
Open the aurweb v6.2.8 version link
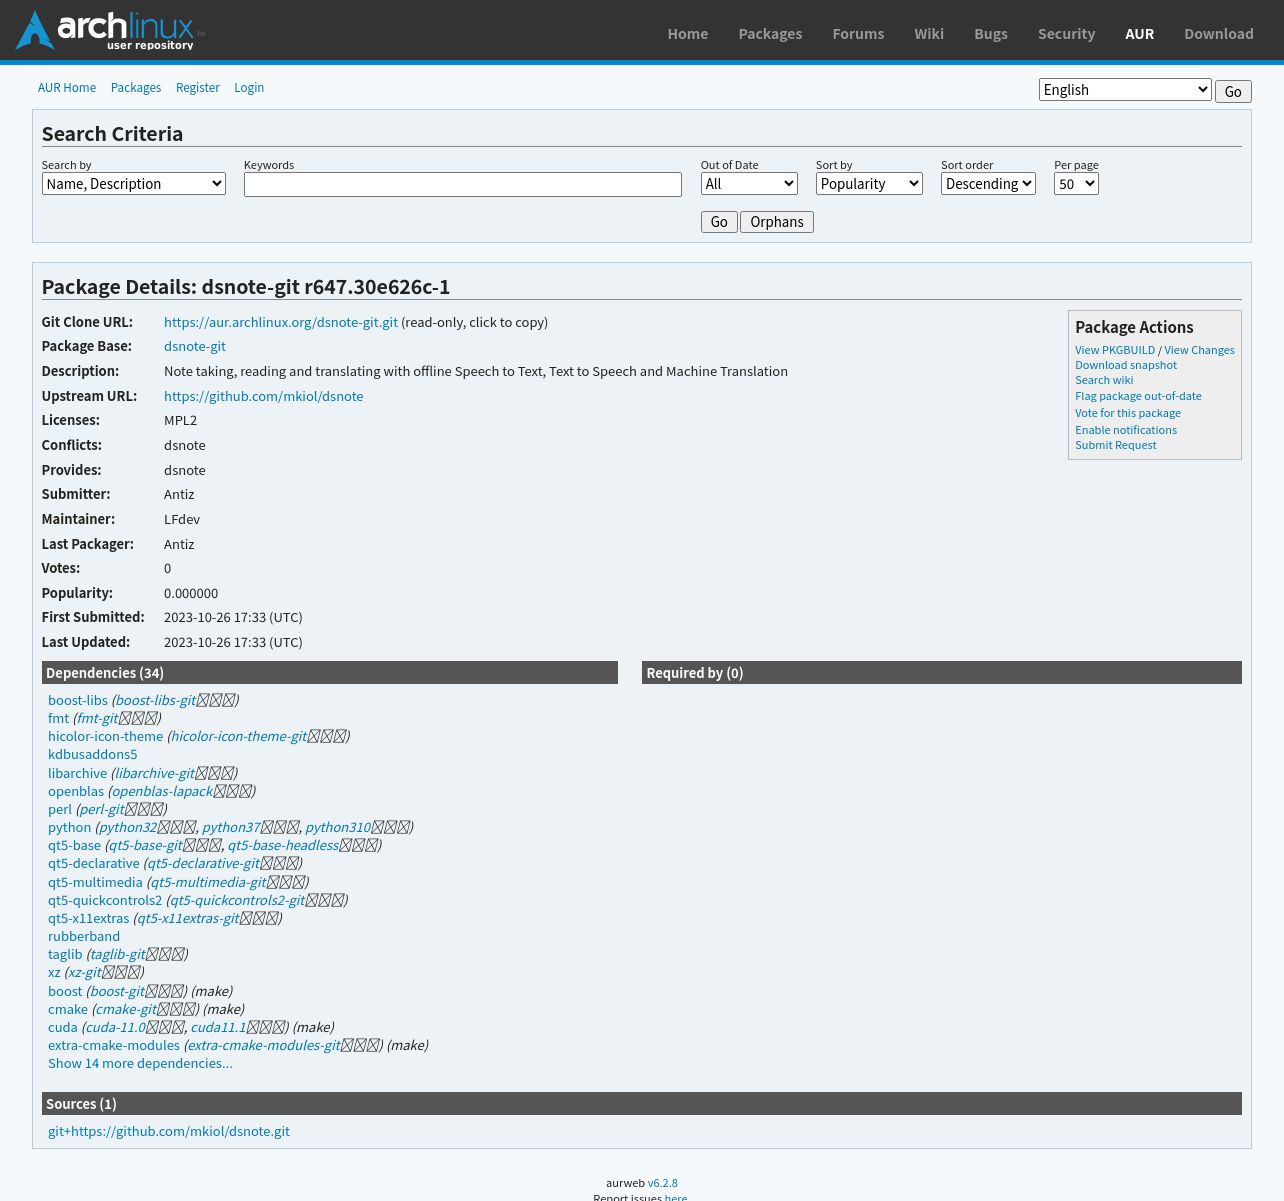[x=662, y=1183]
